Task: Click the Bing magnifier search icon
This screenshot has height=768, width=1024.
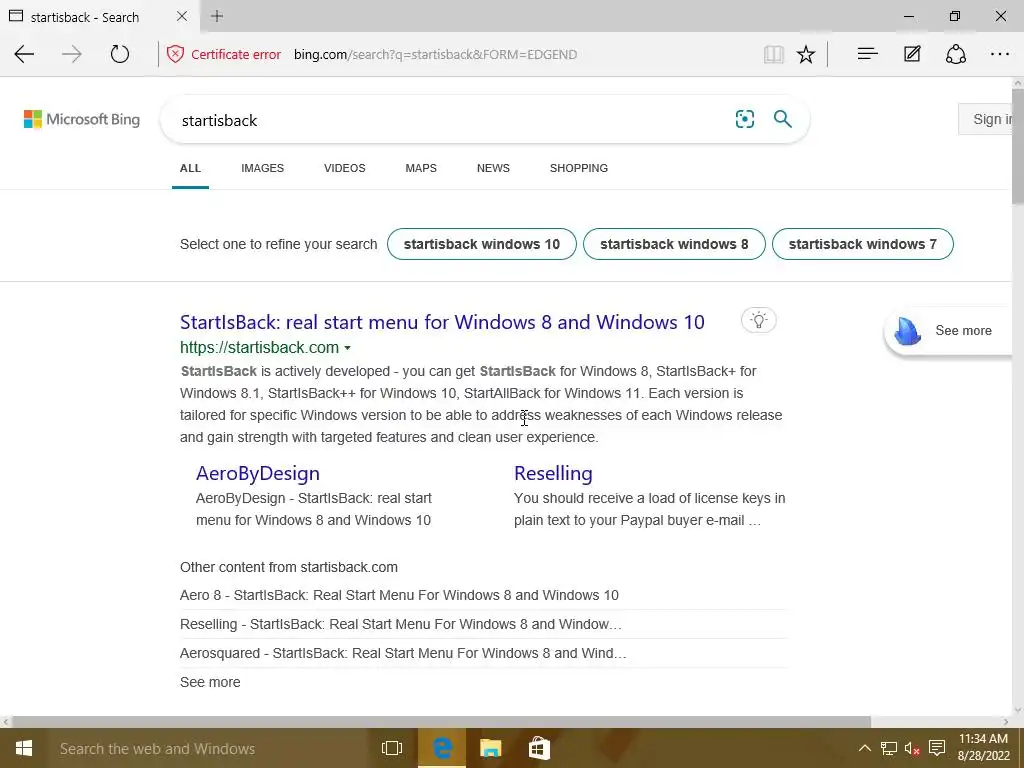Action: click(782, 119)
